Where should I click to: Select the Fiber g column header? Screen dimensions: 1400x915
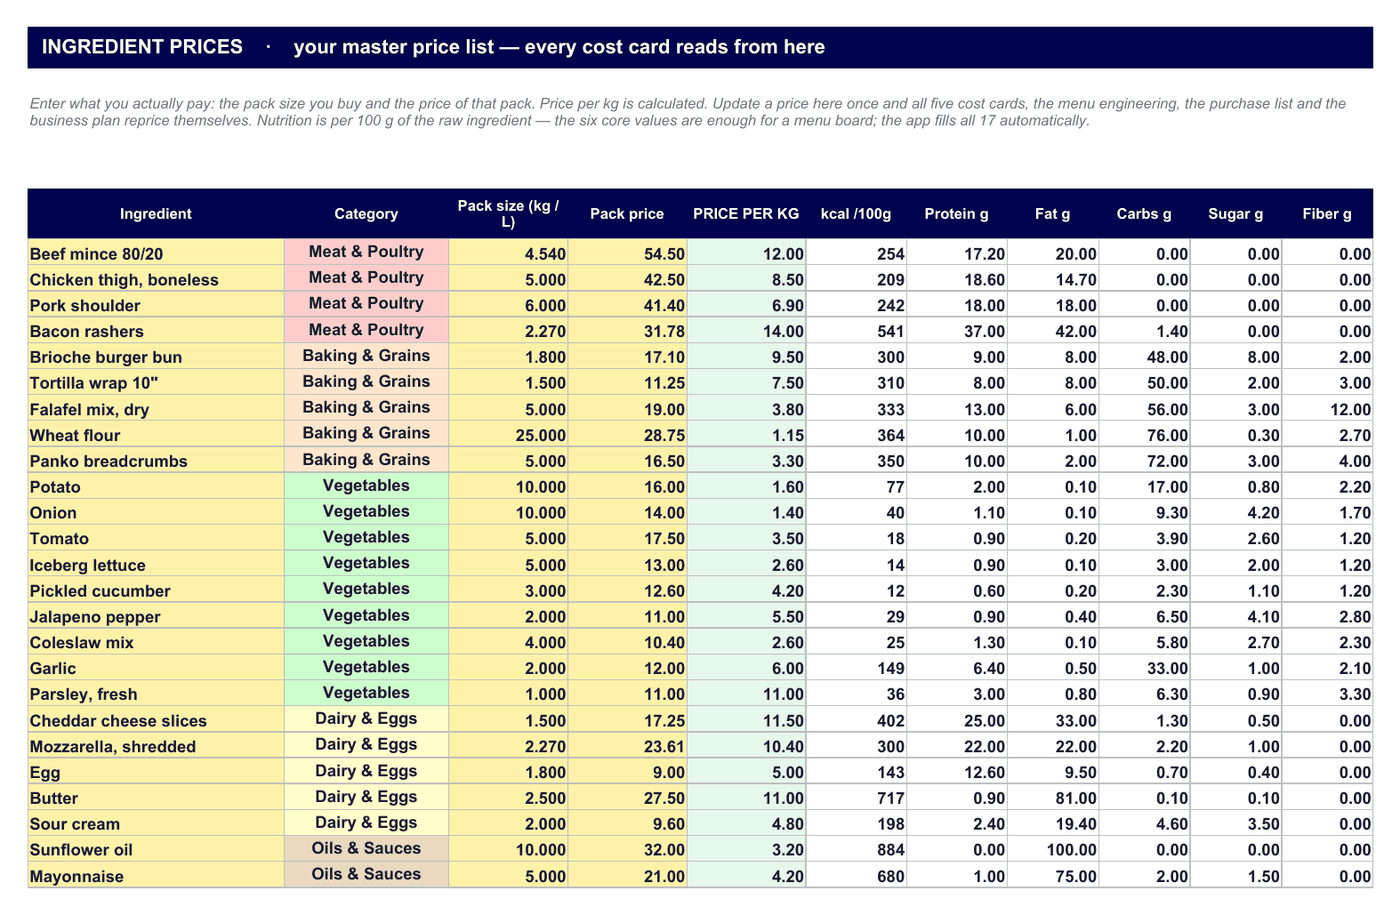[x=1327, y=214]
